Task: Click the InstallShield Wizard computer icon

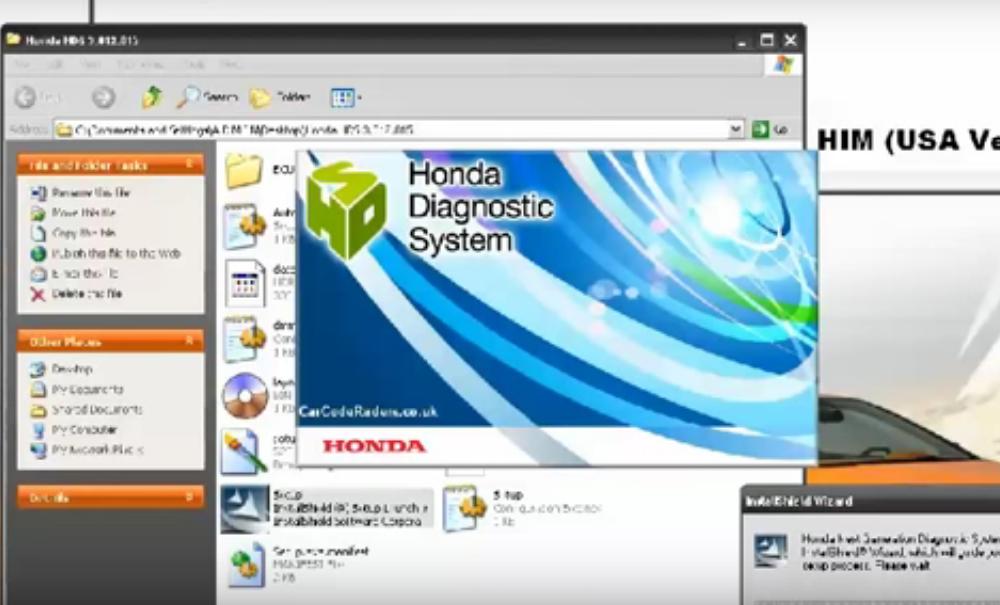Action: (x=770, y=551)
